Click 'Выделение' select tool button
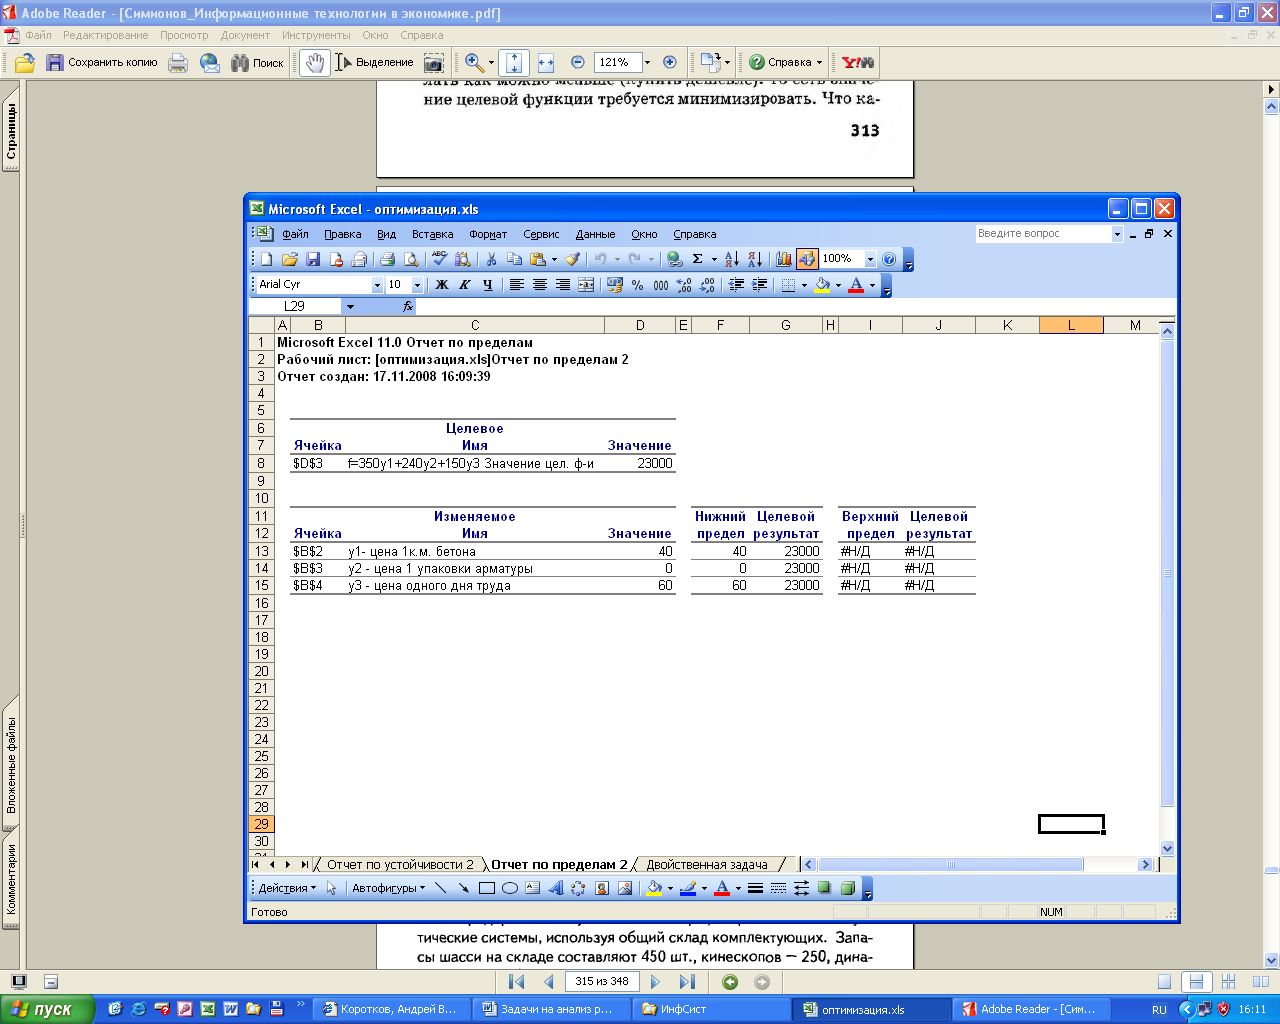1280x1024 pixels. pyautogui.click(x=374, y=63)
